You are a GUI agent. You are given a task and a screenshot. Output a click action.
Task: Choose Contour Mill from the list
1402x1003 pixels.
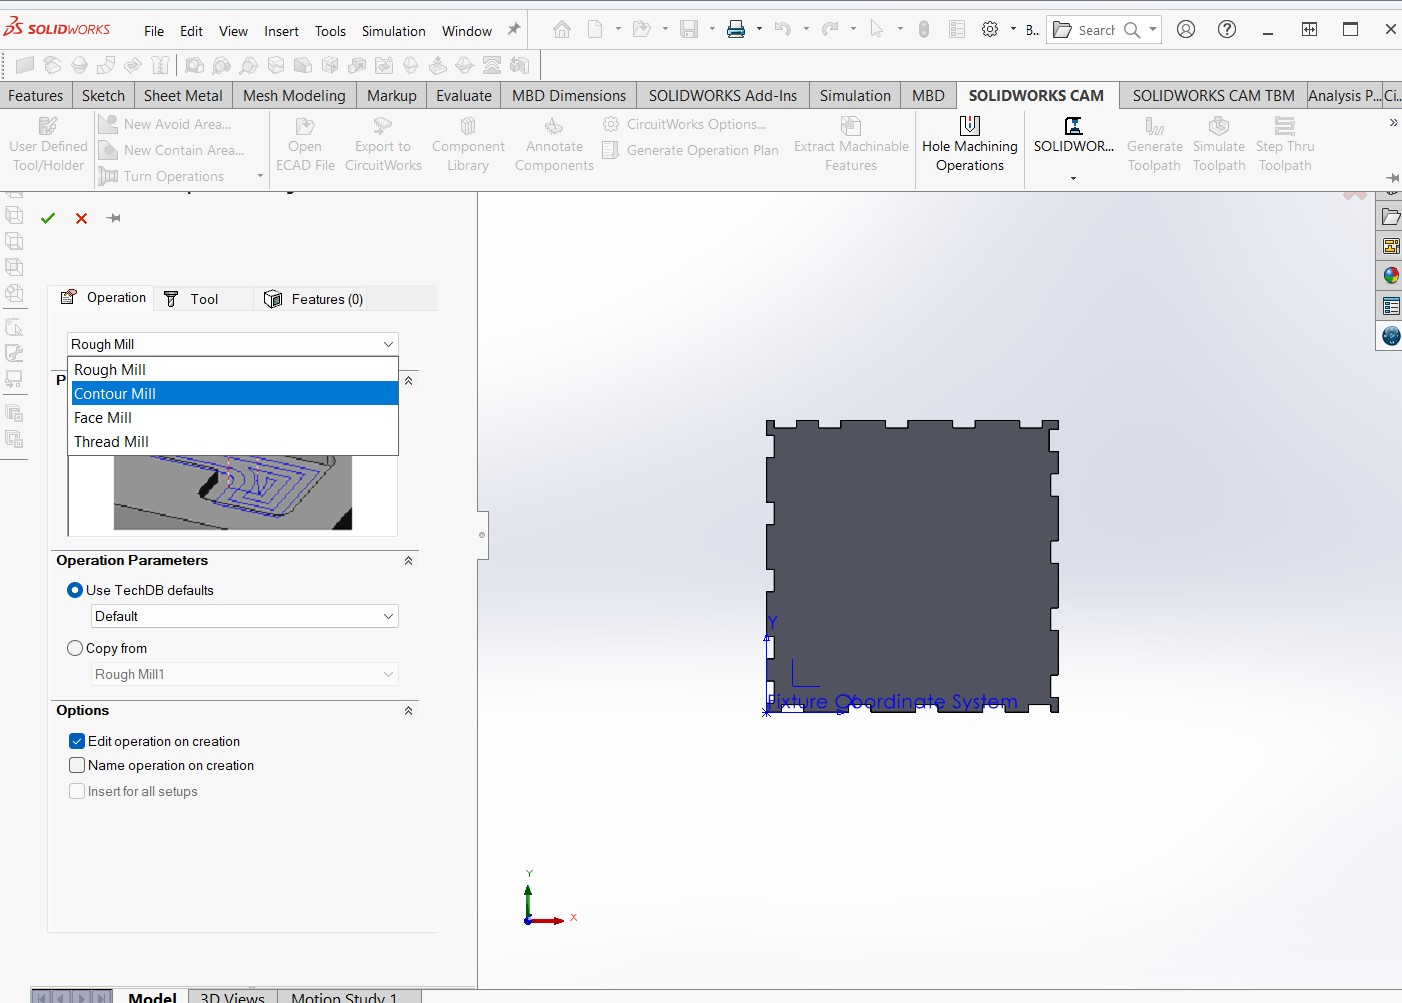(x=235, y=394)
